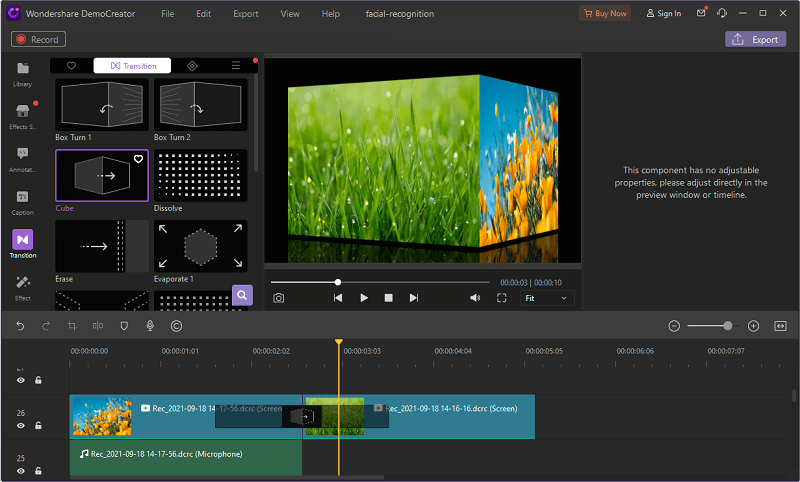Enter fullscreen preview mode
The height and width of the screenshot is (482, 800).
(x=502, y=298)
